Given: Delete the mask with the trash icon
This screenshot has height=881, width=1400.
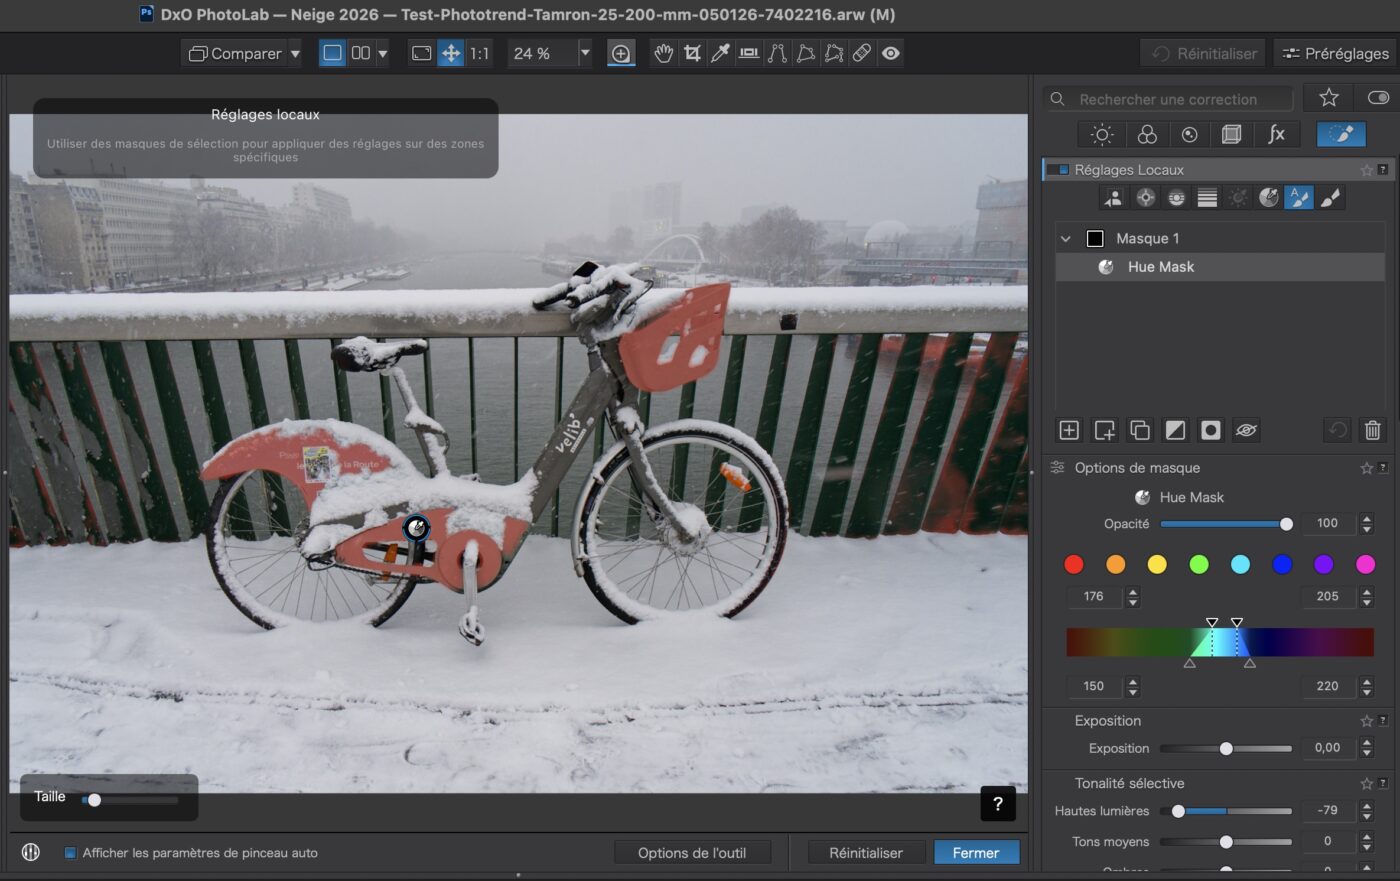Looking at the screenshot, I should 1371,430.
